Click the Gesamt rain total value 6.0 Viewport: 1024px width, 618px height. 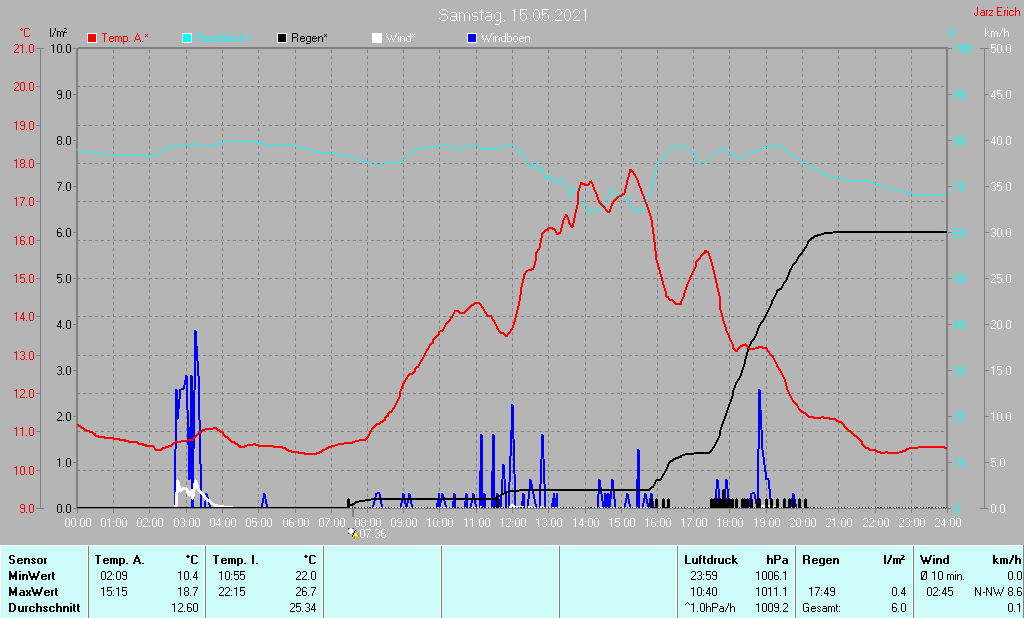pyautogui.click(x=898, y=608)
